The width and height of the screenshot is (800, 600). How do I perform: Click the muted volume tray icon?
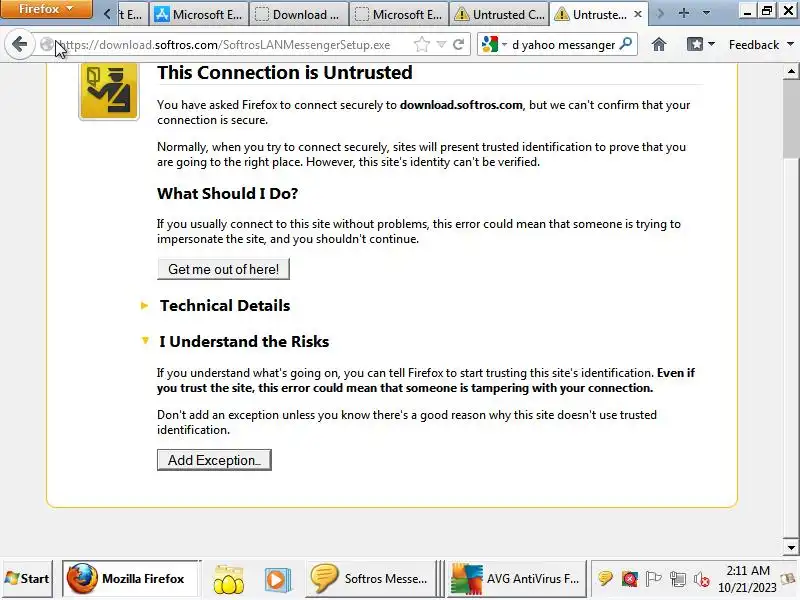click(x=702, y=580)
